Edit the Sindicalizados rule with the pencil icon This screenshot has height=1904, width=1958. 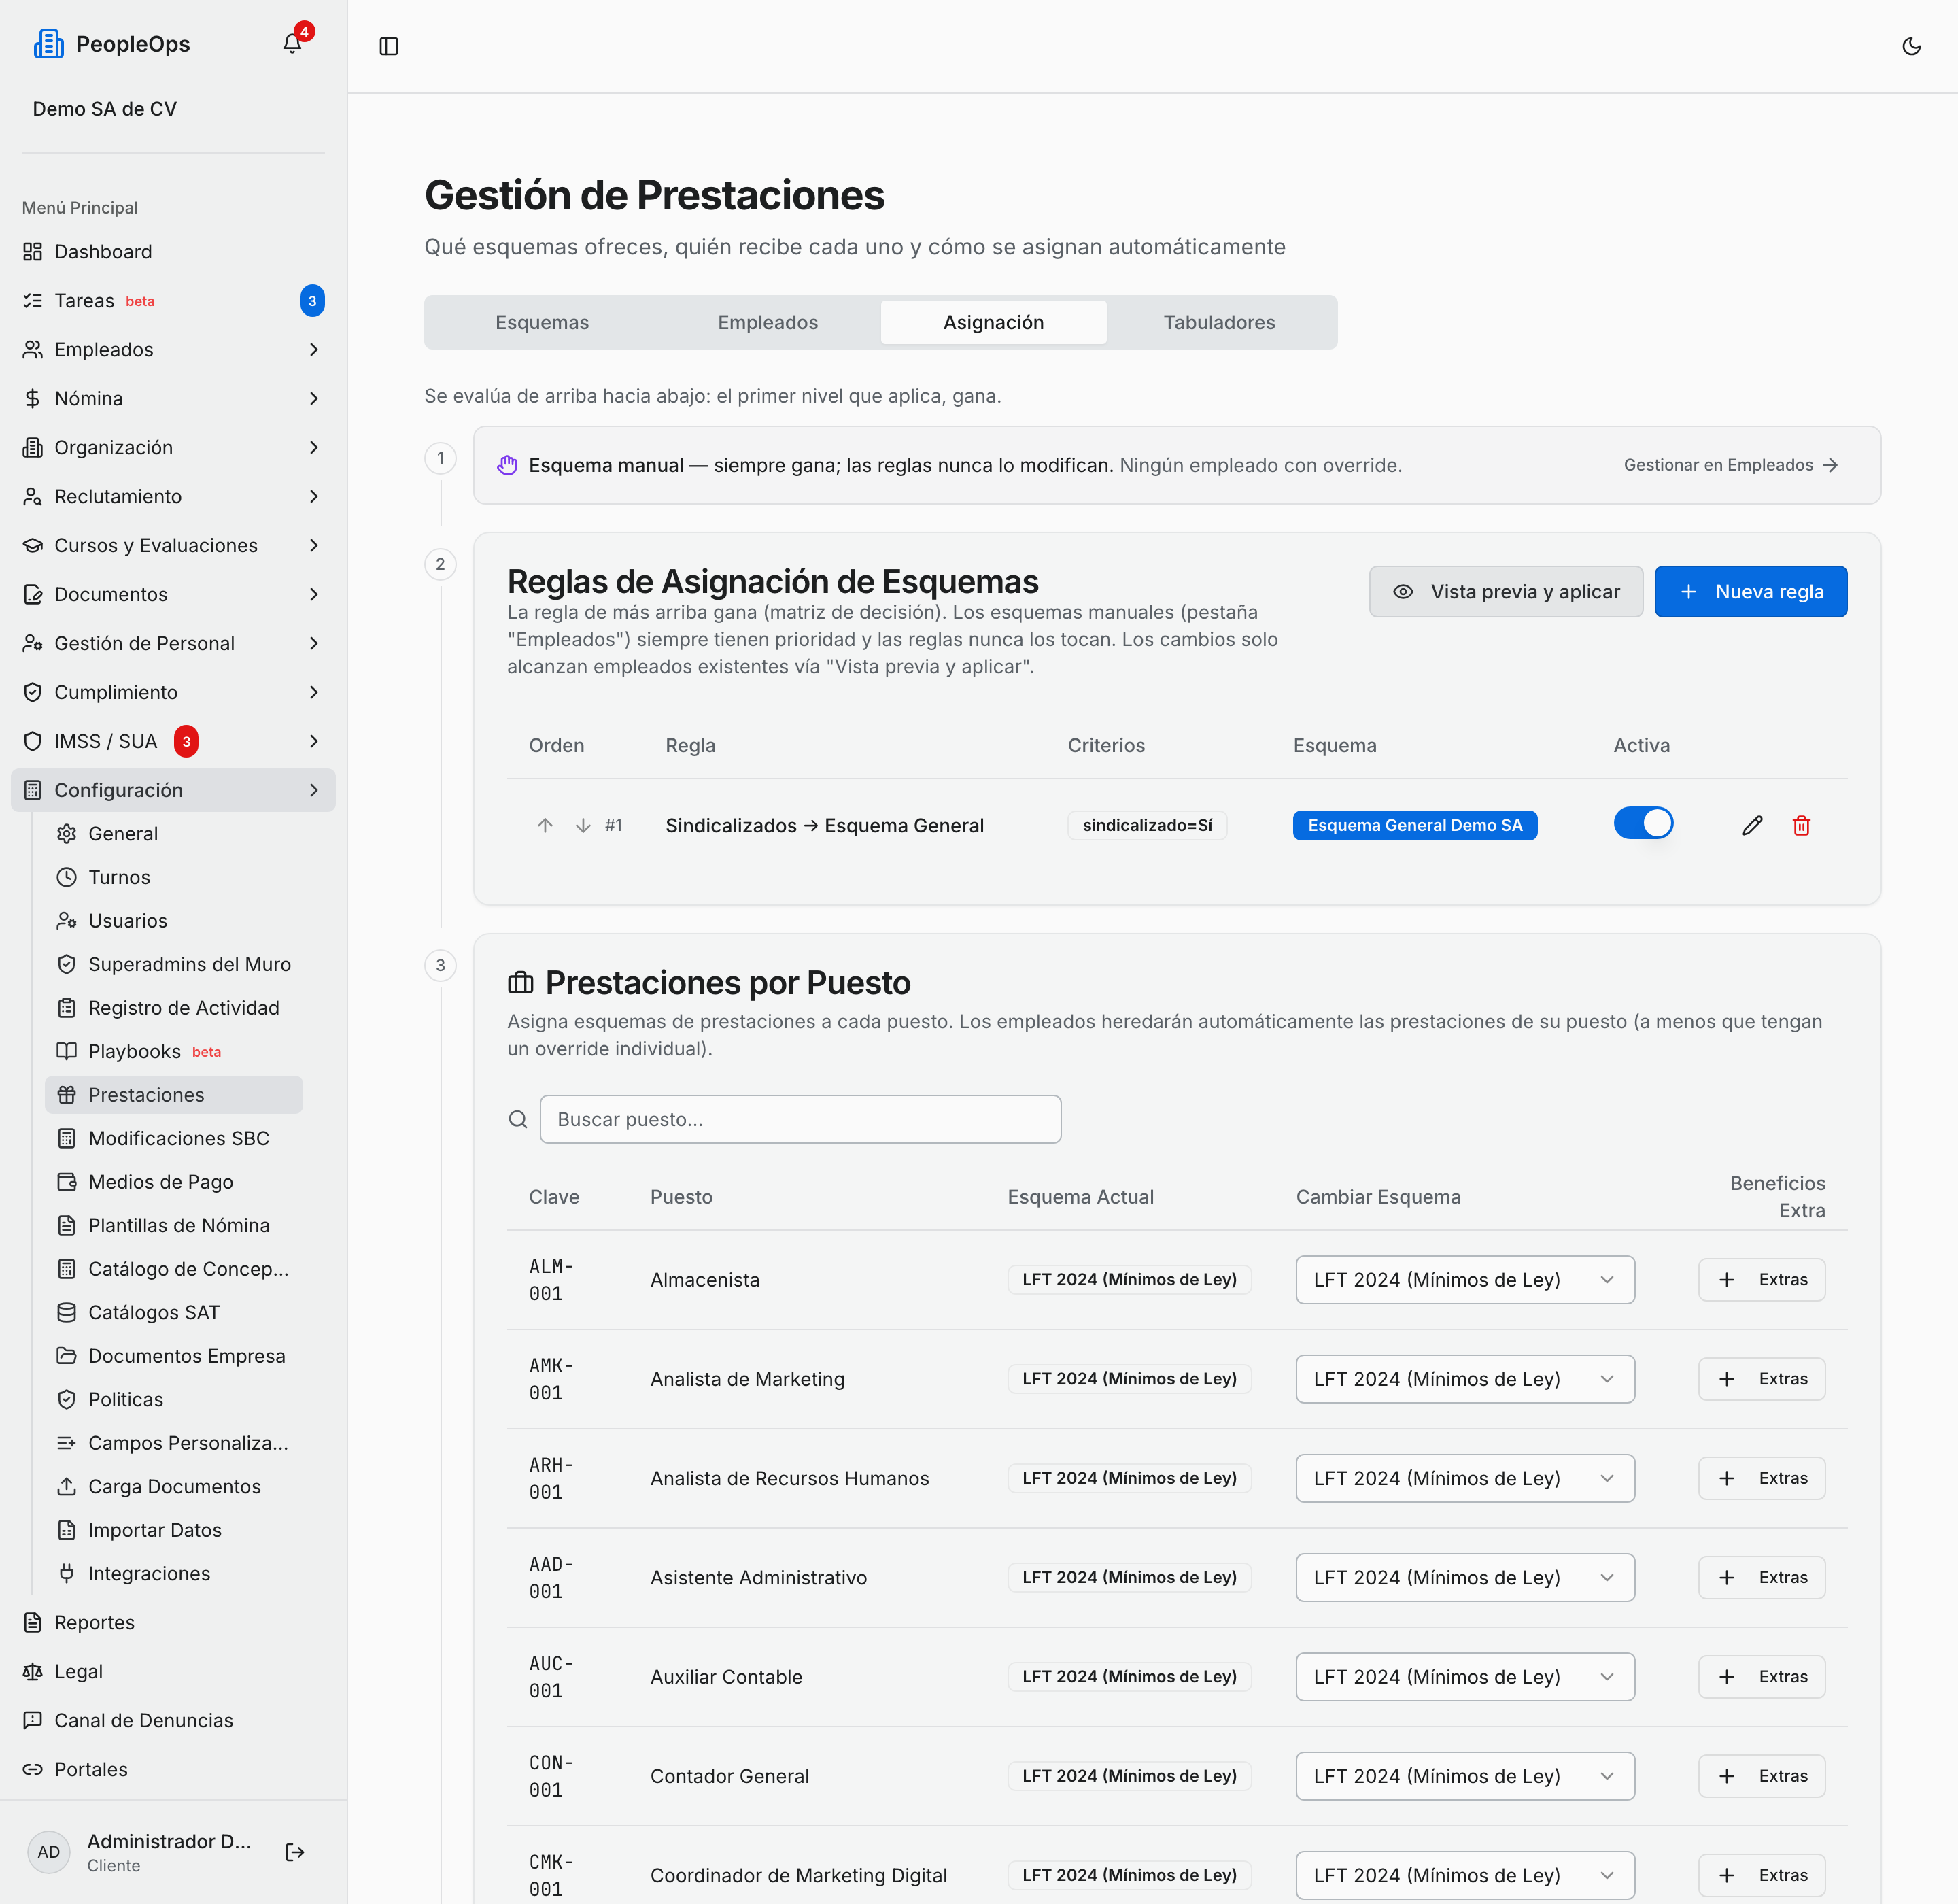point(1752,825)
